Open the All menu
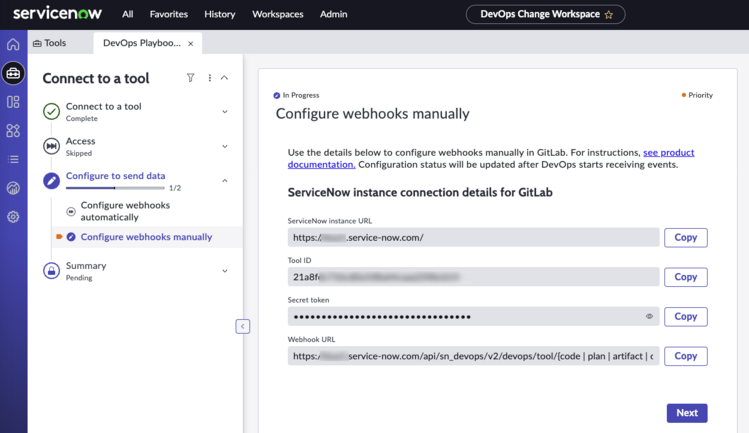Screen dimensions: 749x433 tap(128, 14)
